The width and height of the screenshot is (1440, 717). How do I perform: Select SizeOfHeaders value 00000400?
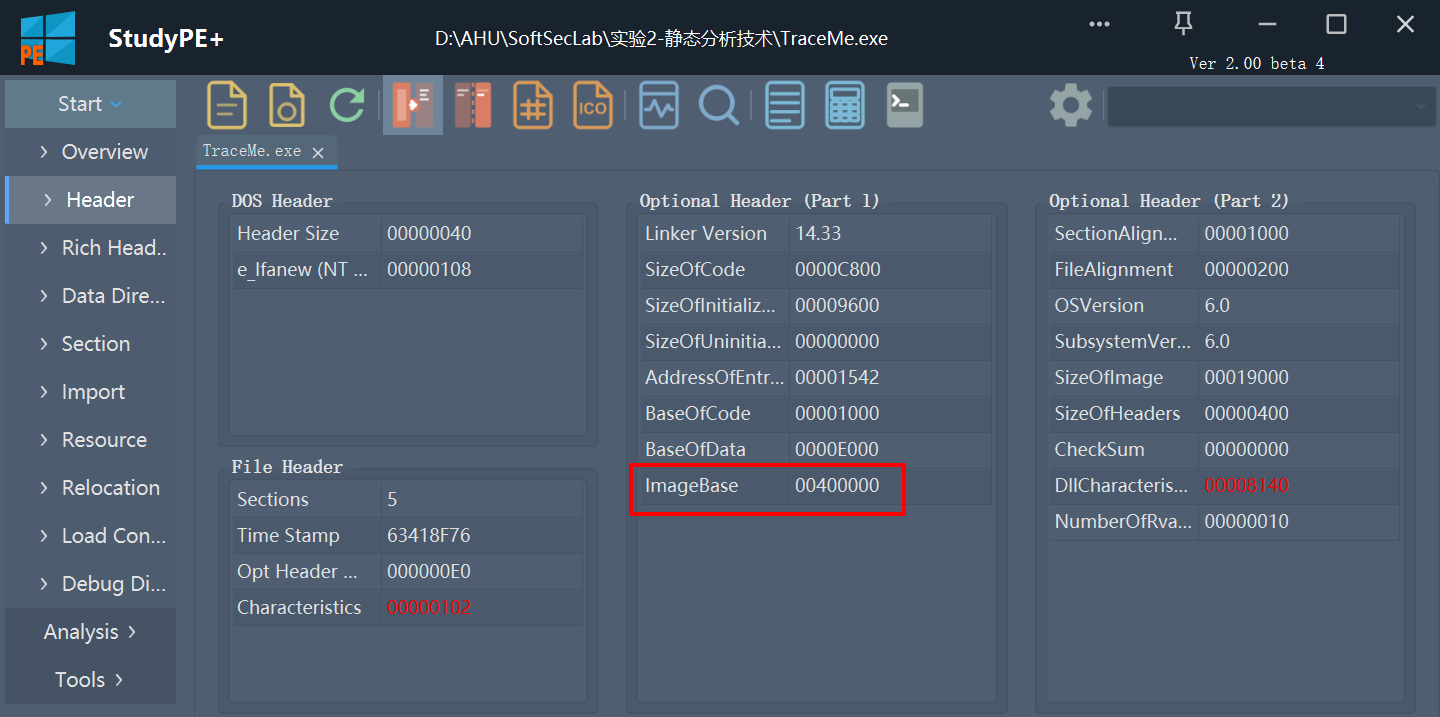pyautogui.click(x=1247, y=413)
